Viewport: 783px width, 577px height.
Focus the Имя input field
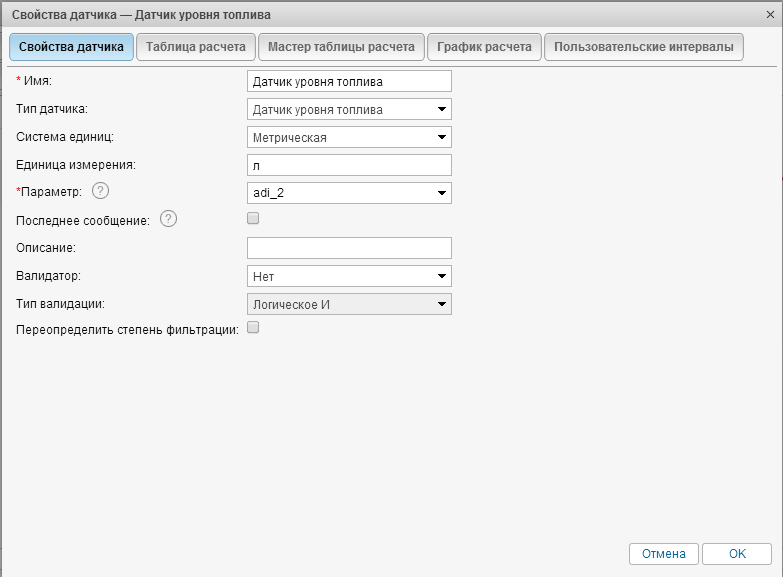(349, 81)
